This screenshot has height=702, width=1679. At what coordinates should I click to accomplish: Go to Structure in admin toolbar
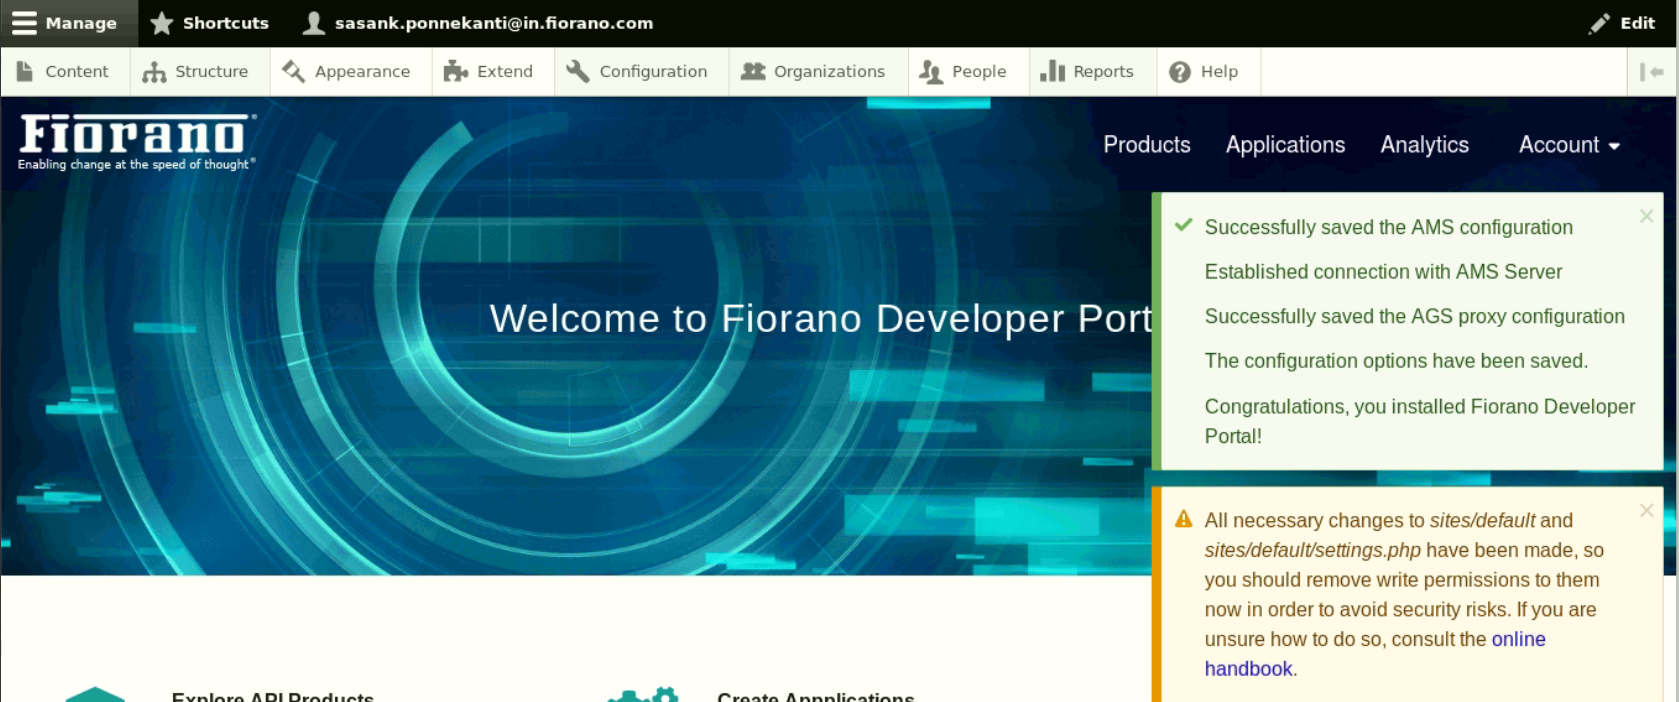(196, 72)
